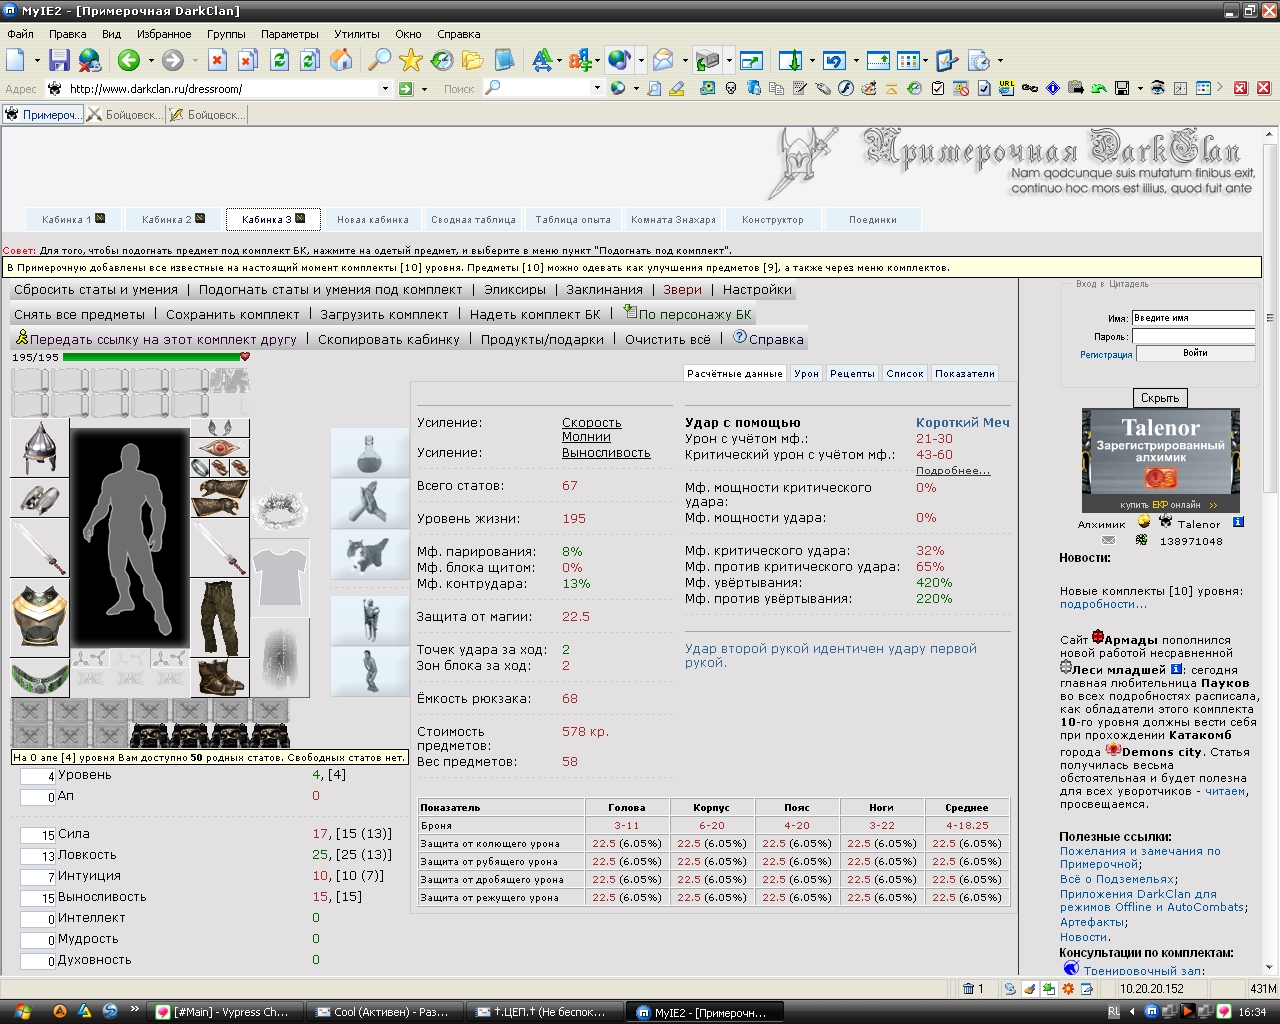Click the green 195/195 health bar
The height and width of the screenshot is (1024, 1280).
(152, 357)
